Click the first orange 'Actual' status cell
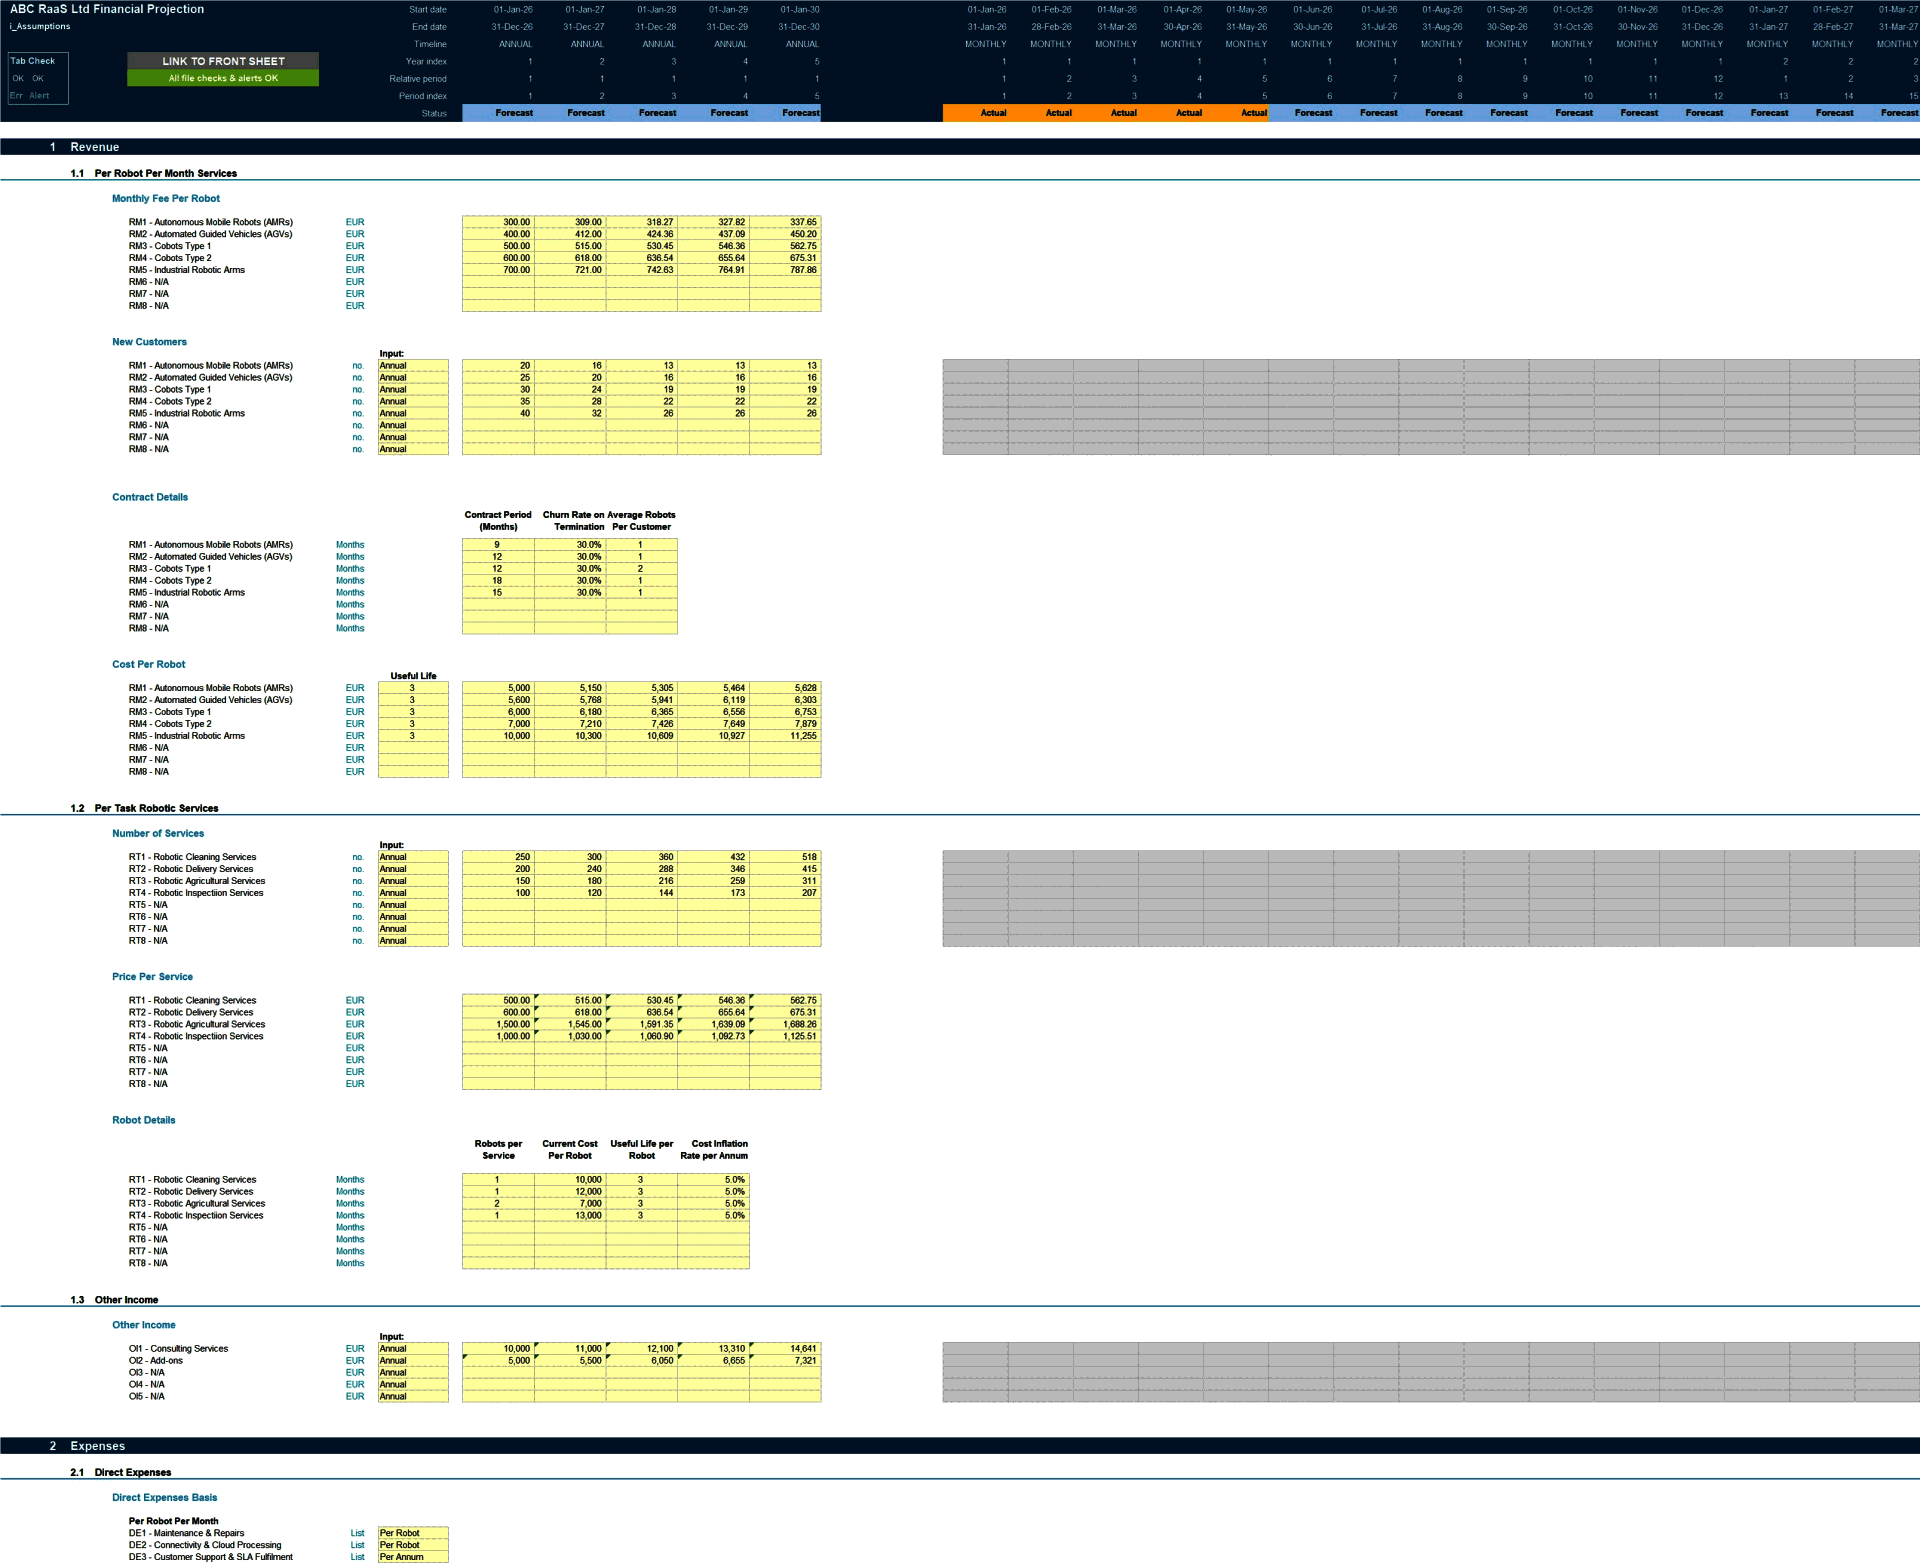The image size is (1920, 1563). (x=993, y=113)
